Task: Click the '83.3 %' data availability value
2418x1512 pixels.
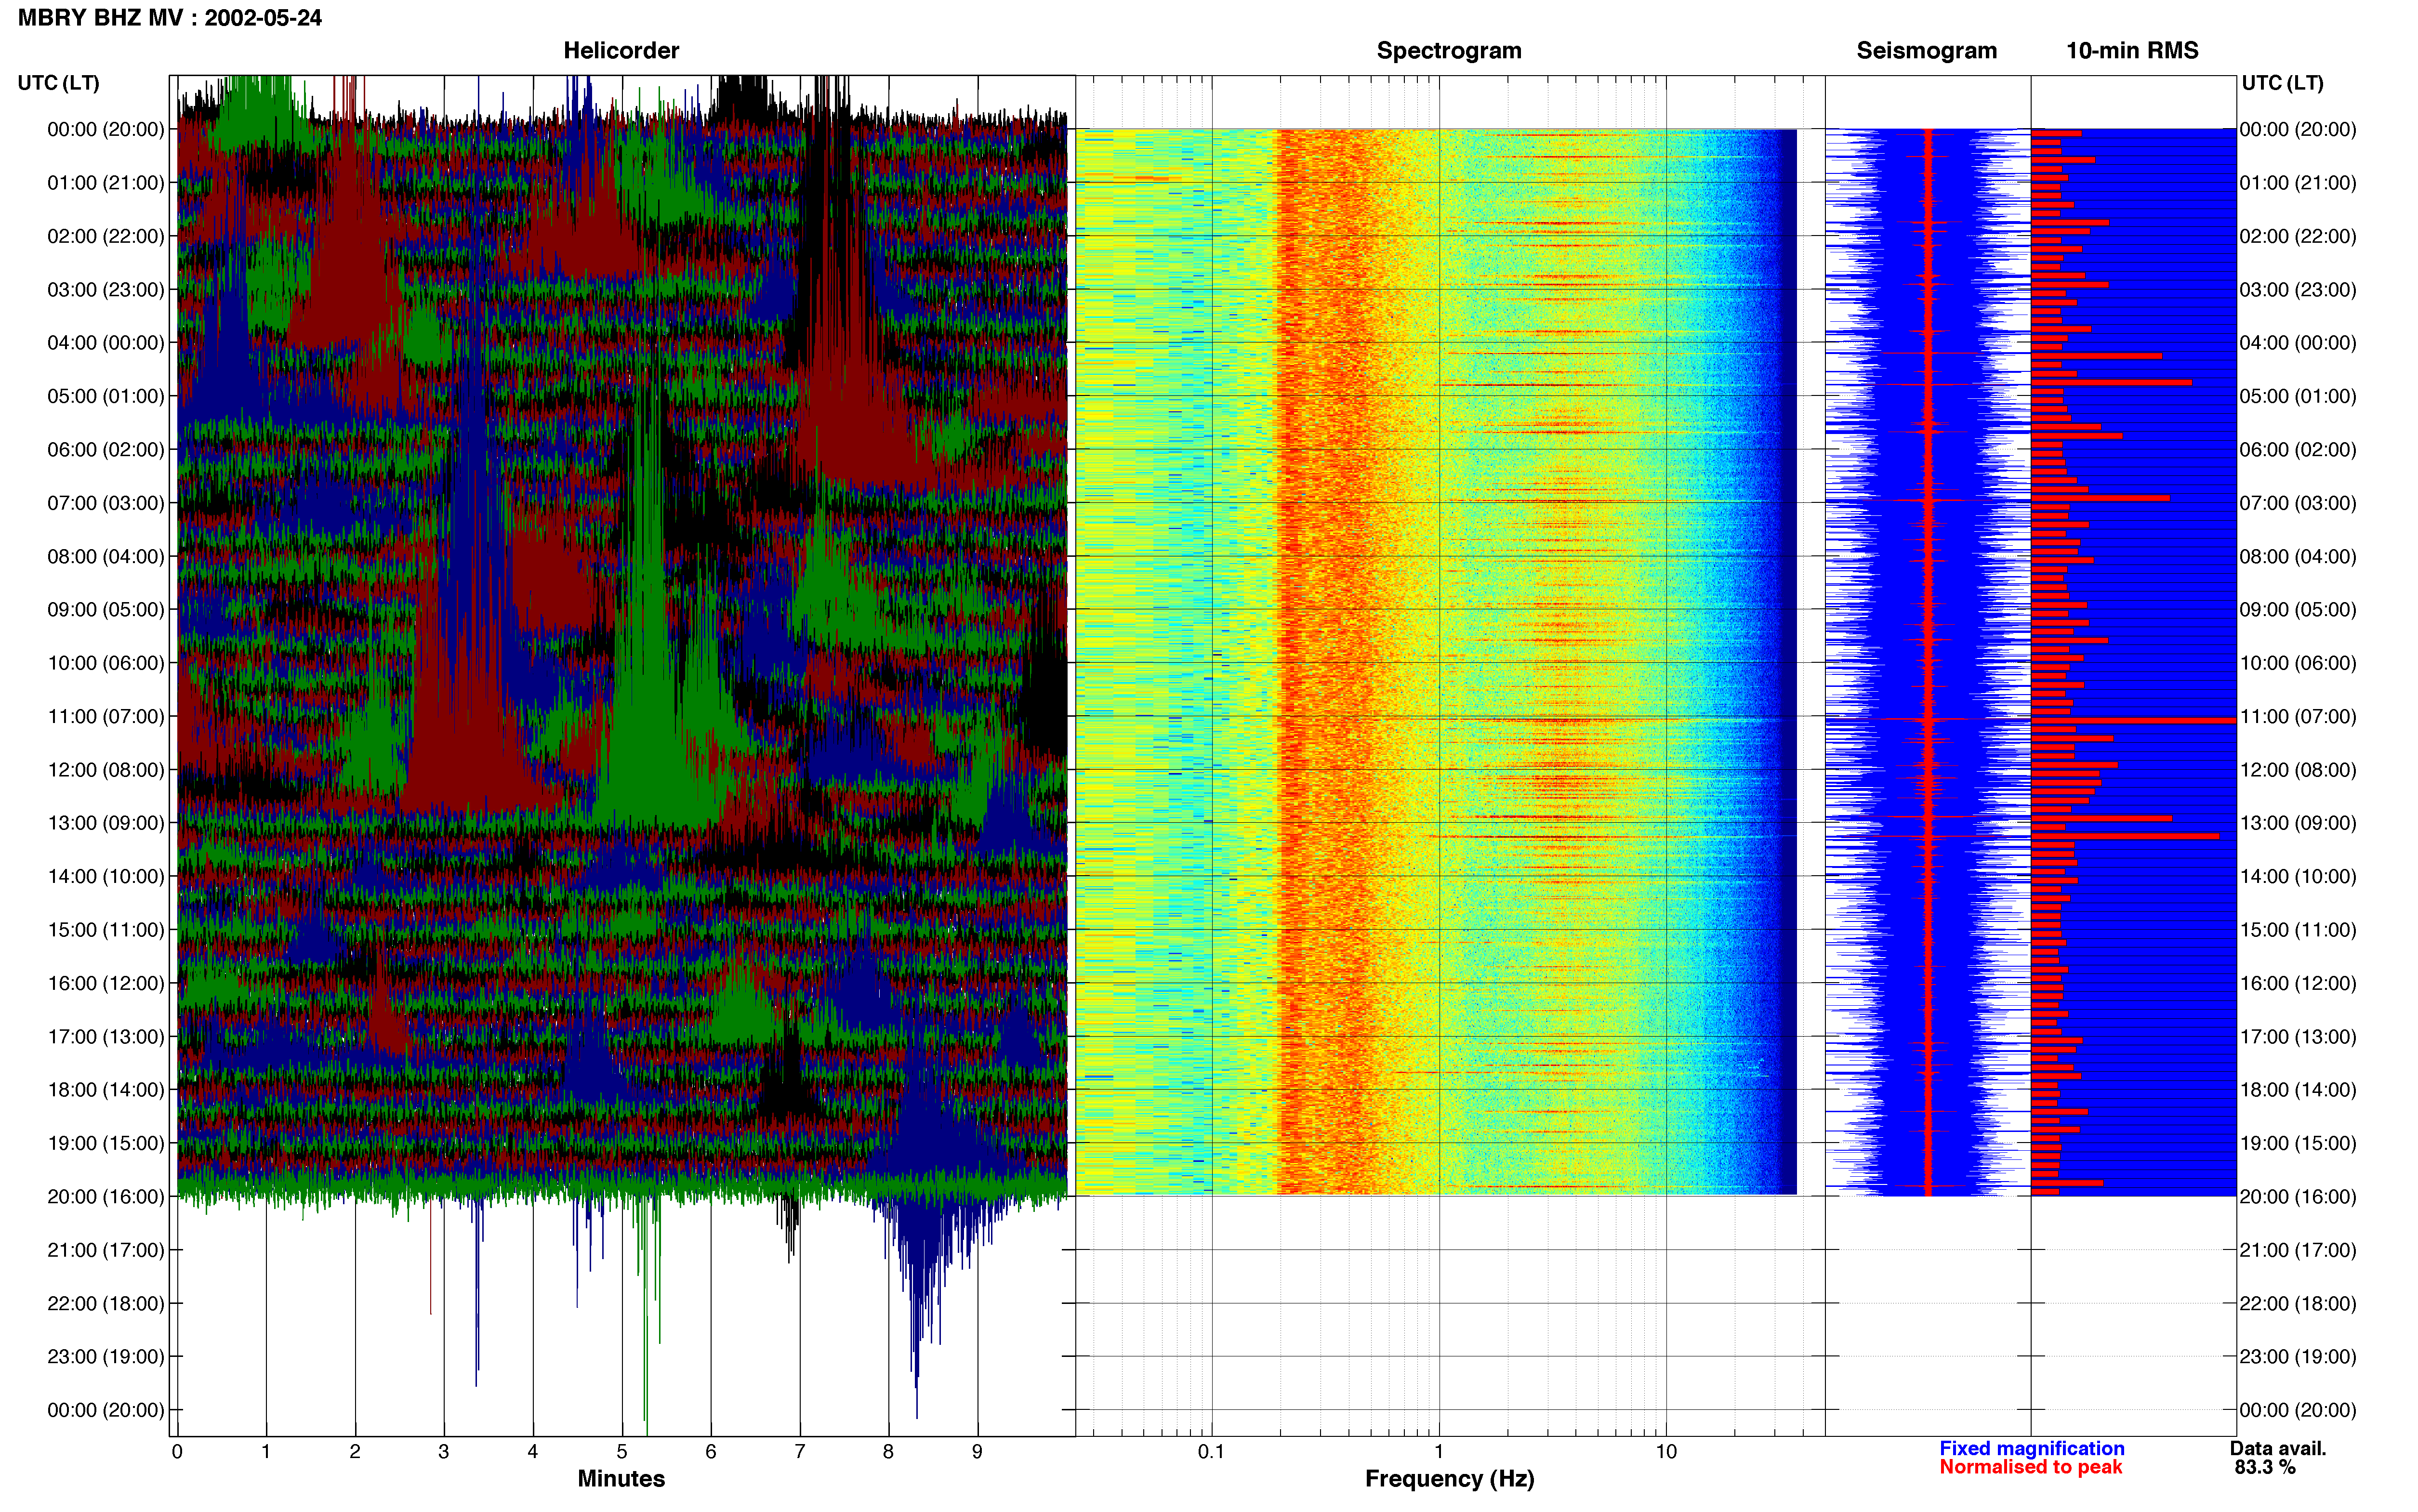Action: (2265, 1467)
